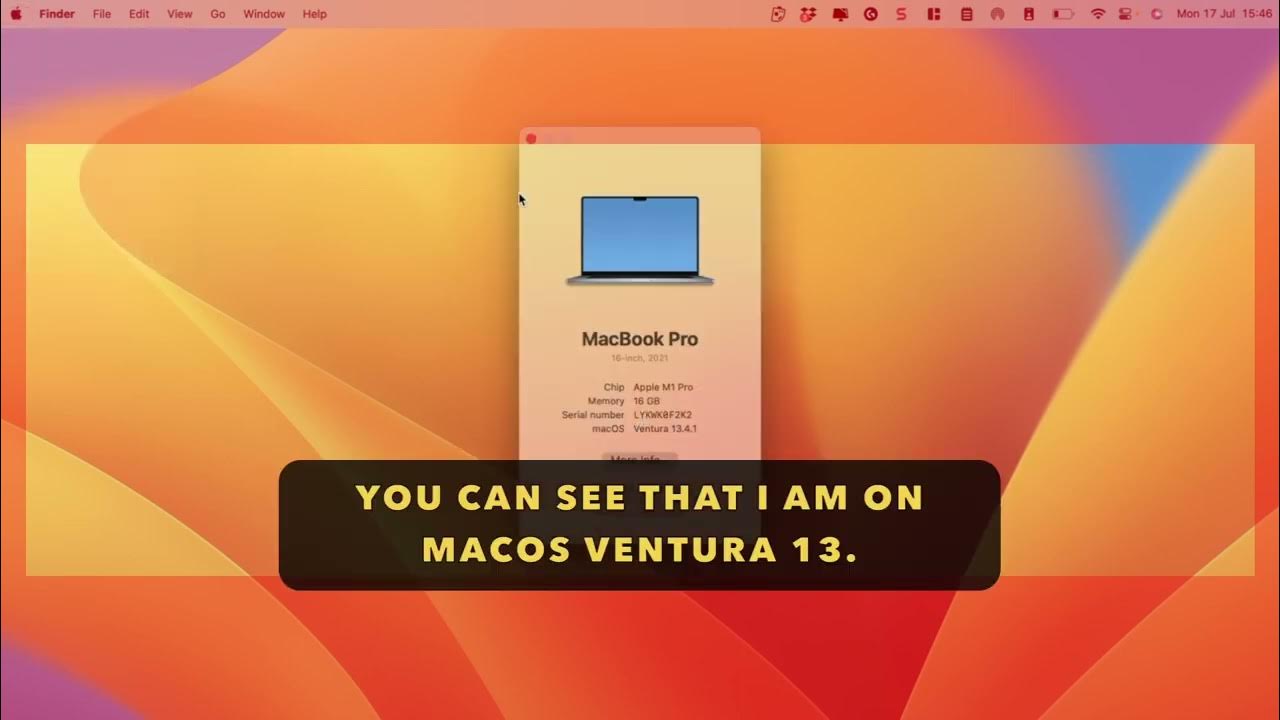Open the Go menu
The width and height of the screenshot is (1280, 720).
pyautogui.click(x=218, y=14)
